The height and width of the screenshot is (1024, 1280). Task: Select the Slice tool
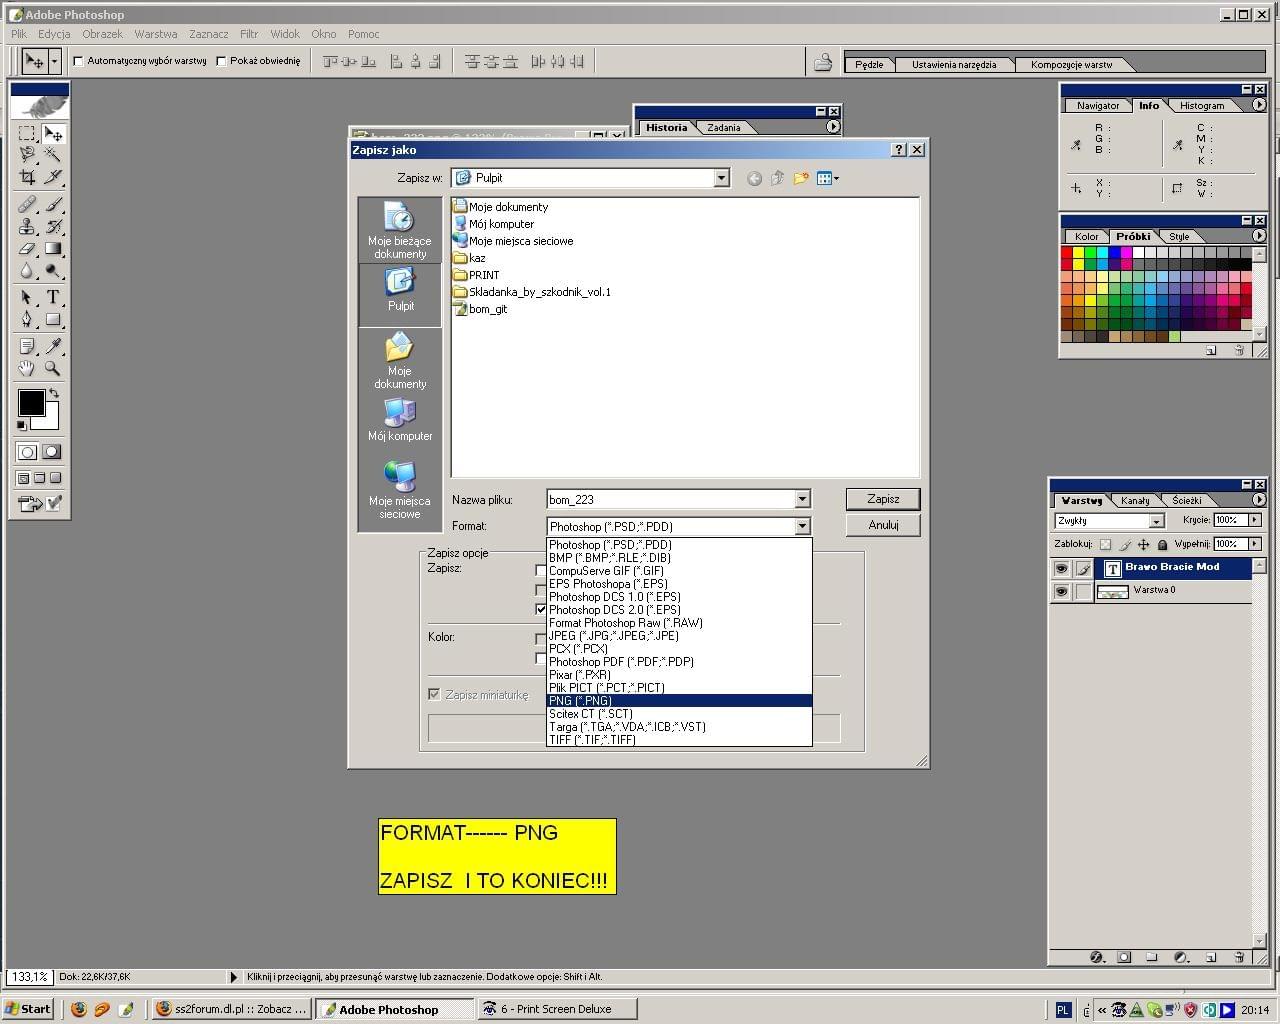[x=53, y=177]
